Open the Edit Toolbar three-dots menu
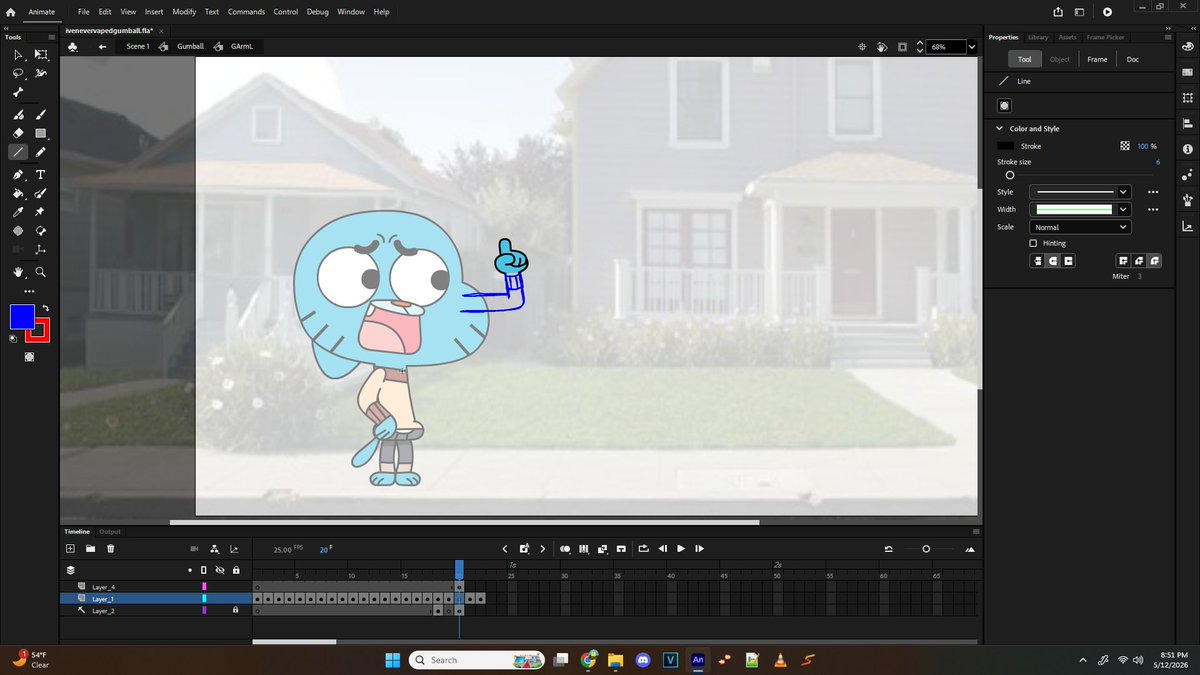The height and width of the screenshot is (675, 1200). (29, 290)
